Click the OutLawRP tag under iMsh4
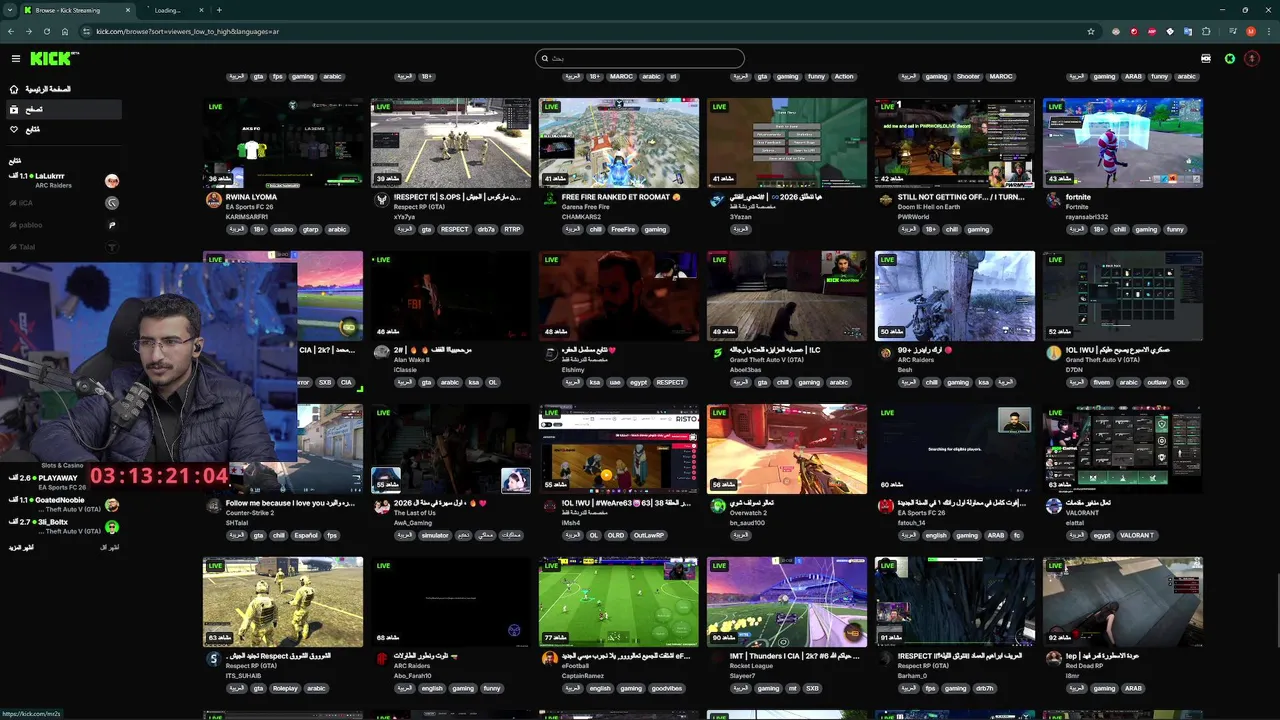The height and width of the screenshot is (720, 1280). (648, 535)
